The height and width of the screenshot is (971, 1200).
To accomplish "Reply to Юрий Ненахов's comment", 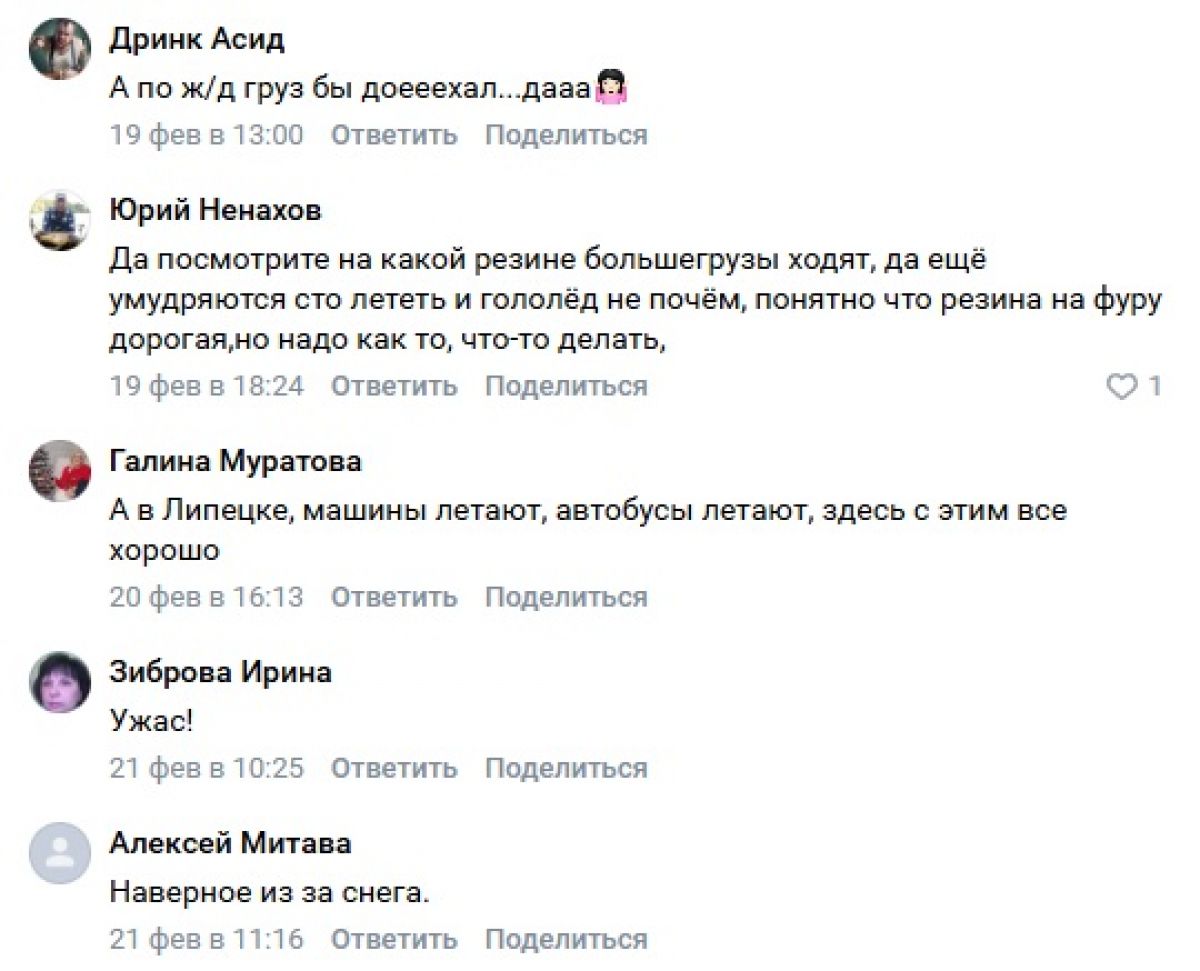I will [394, 386].
